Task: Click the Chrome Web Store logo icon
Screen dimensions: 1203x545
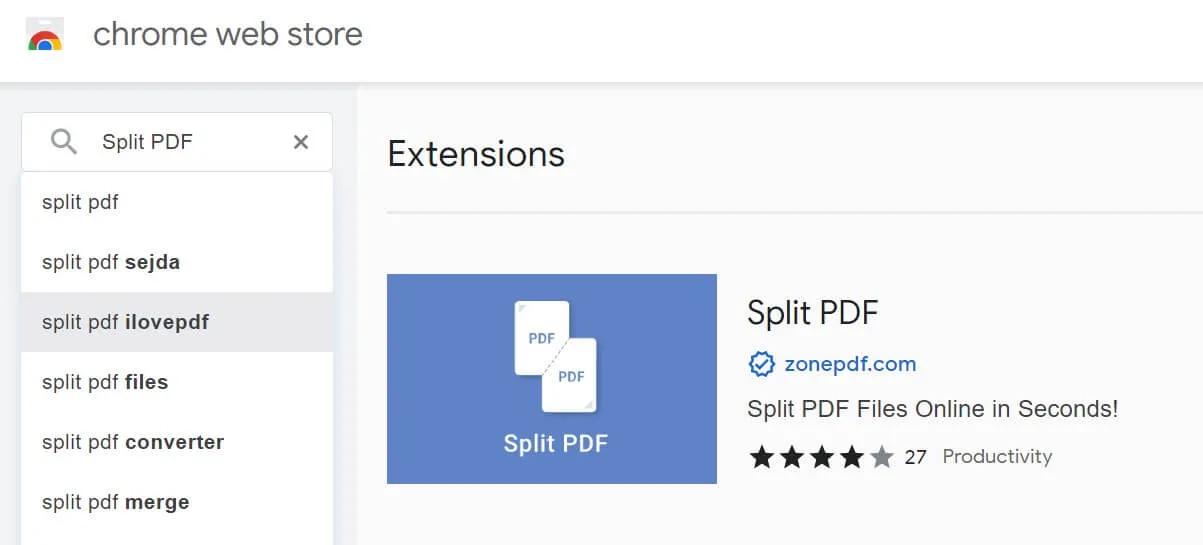Action: click(x=45, y=36)
